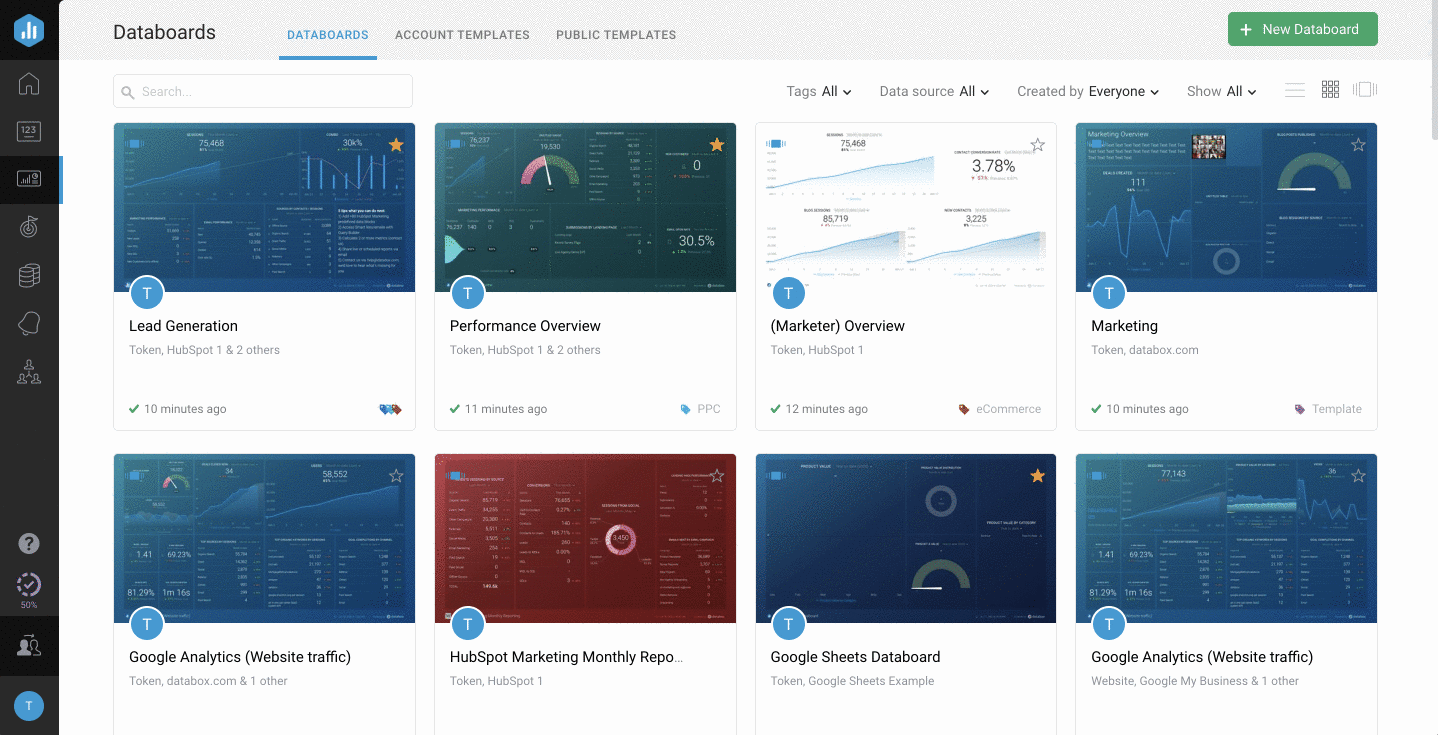Click the avatar T on Lead Generation card
Image resolution: width=1438 pixels, height=735 pixels.
pos(147,293)
